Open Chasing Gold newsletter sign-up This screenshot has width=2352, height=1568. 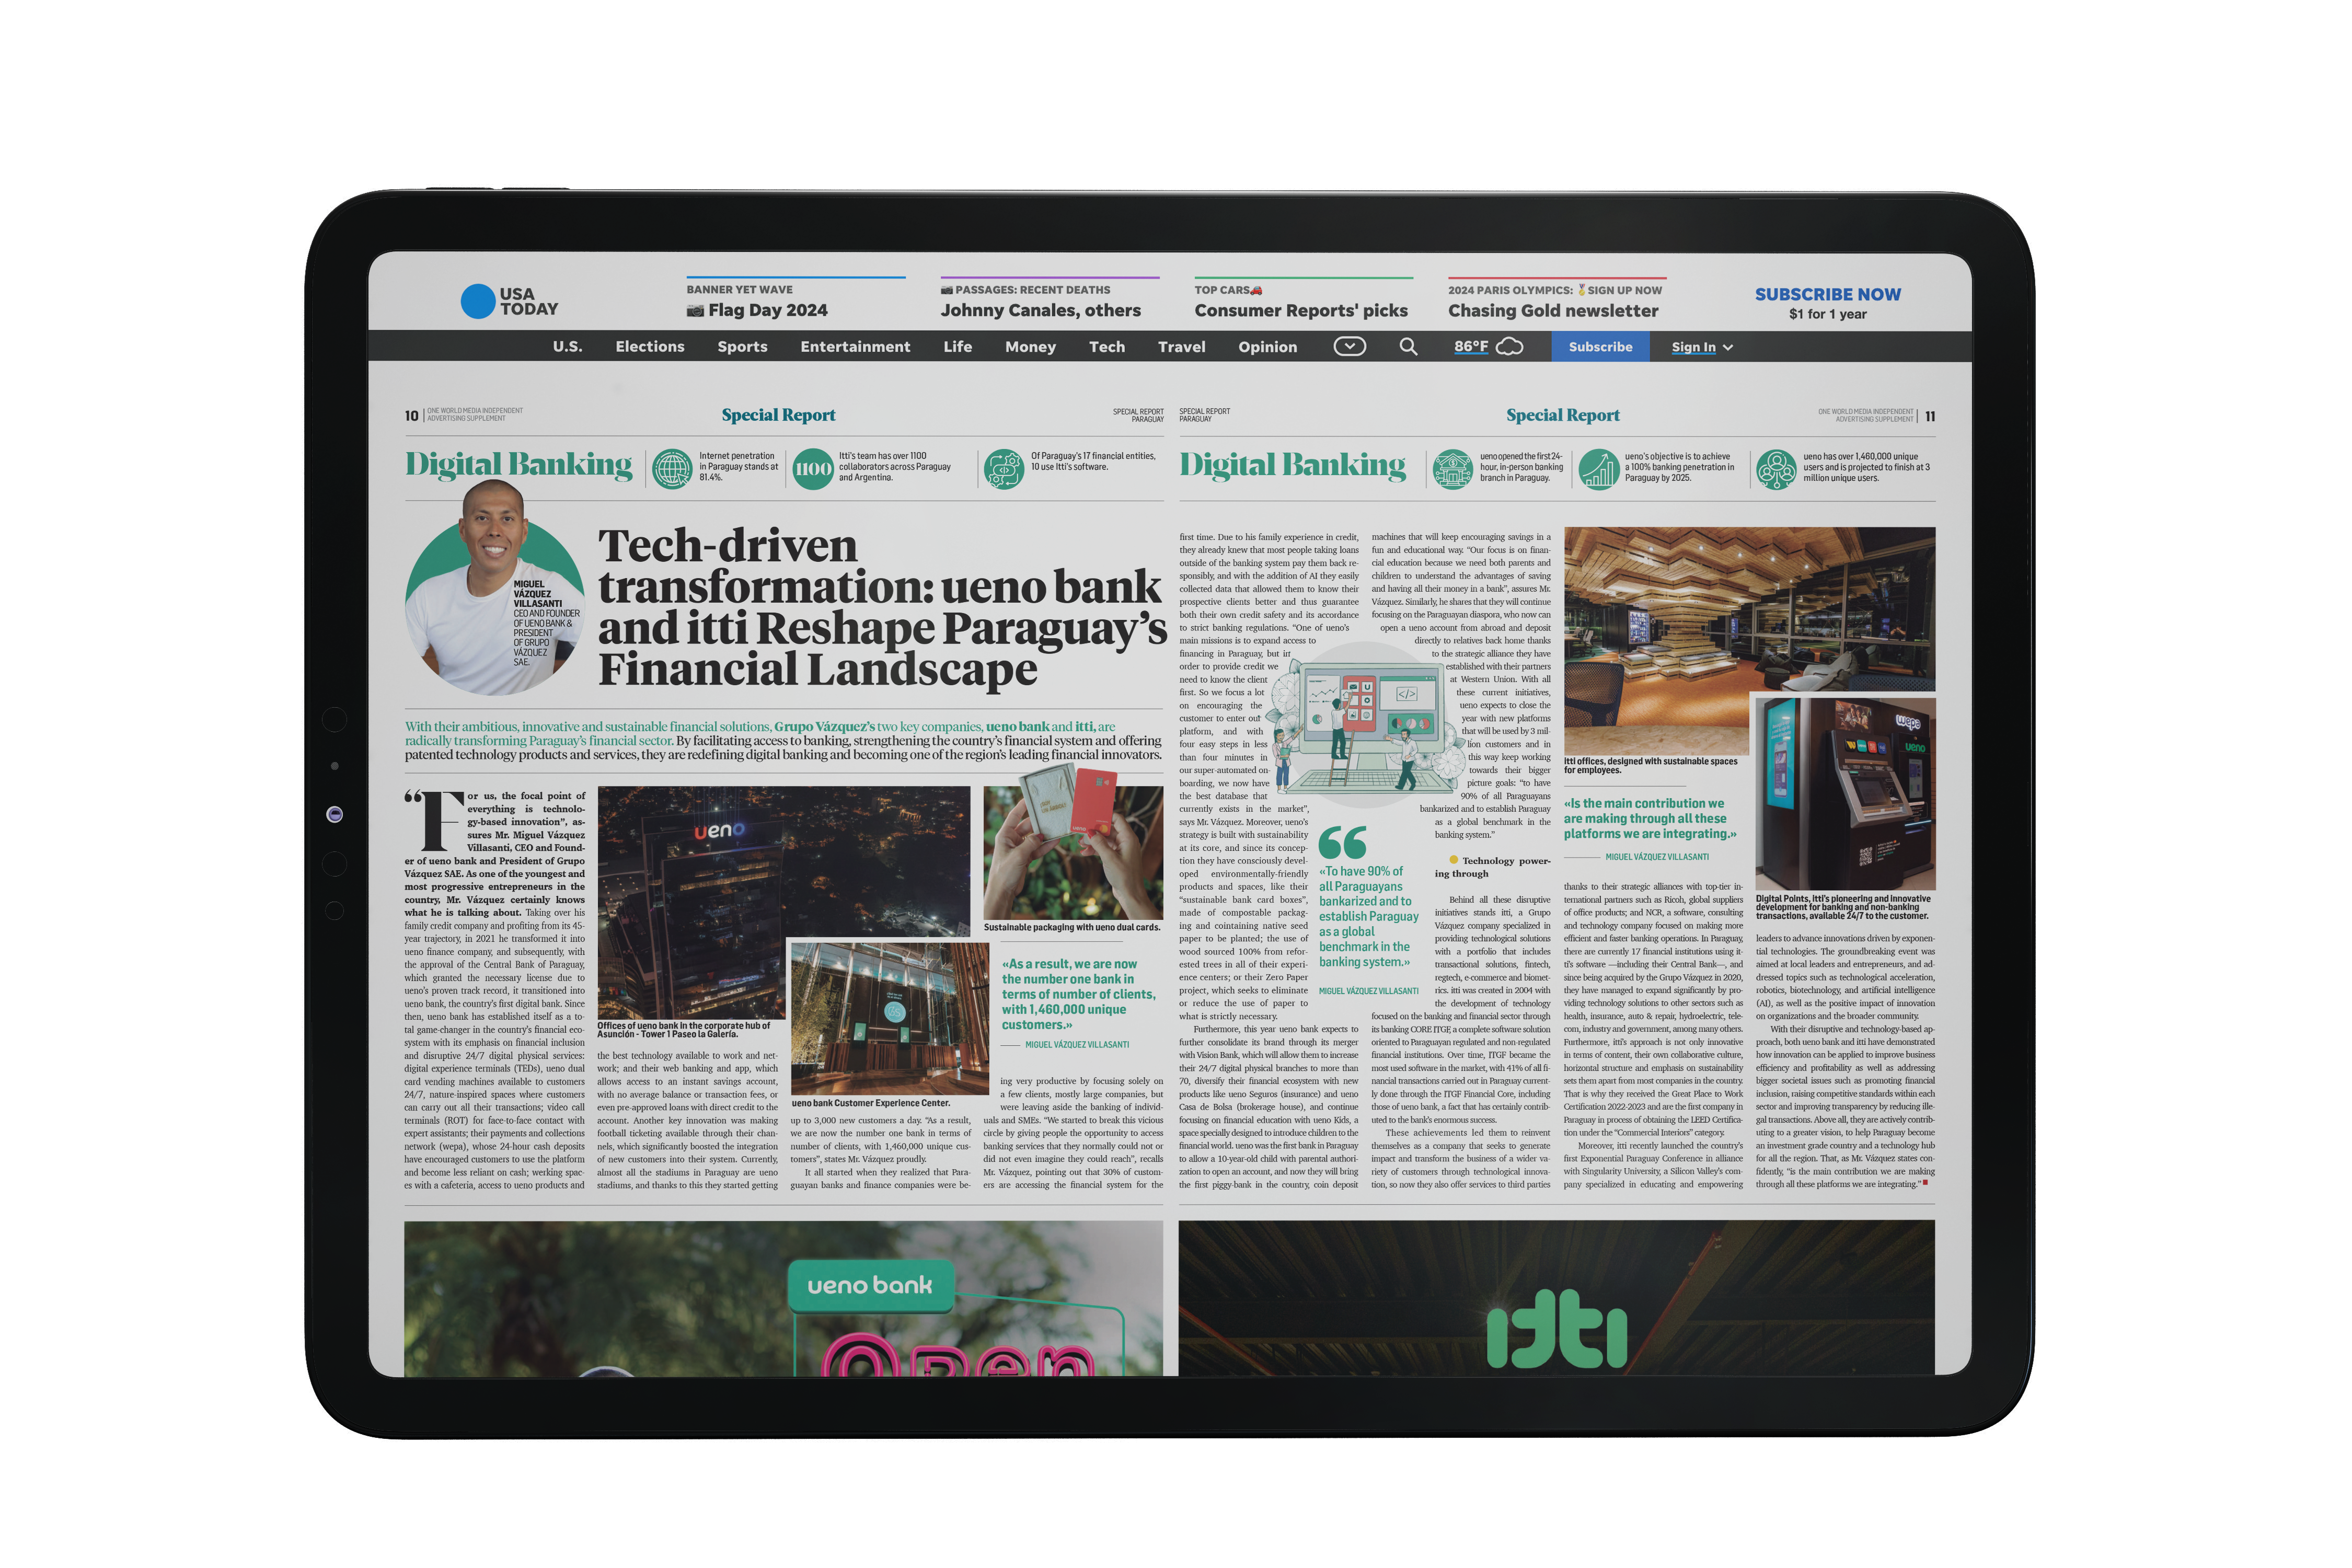[x=1553, y=310]
